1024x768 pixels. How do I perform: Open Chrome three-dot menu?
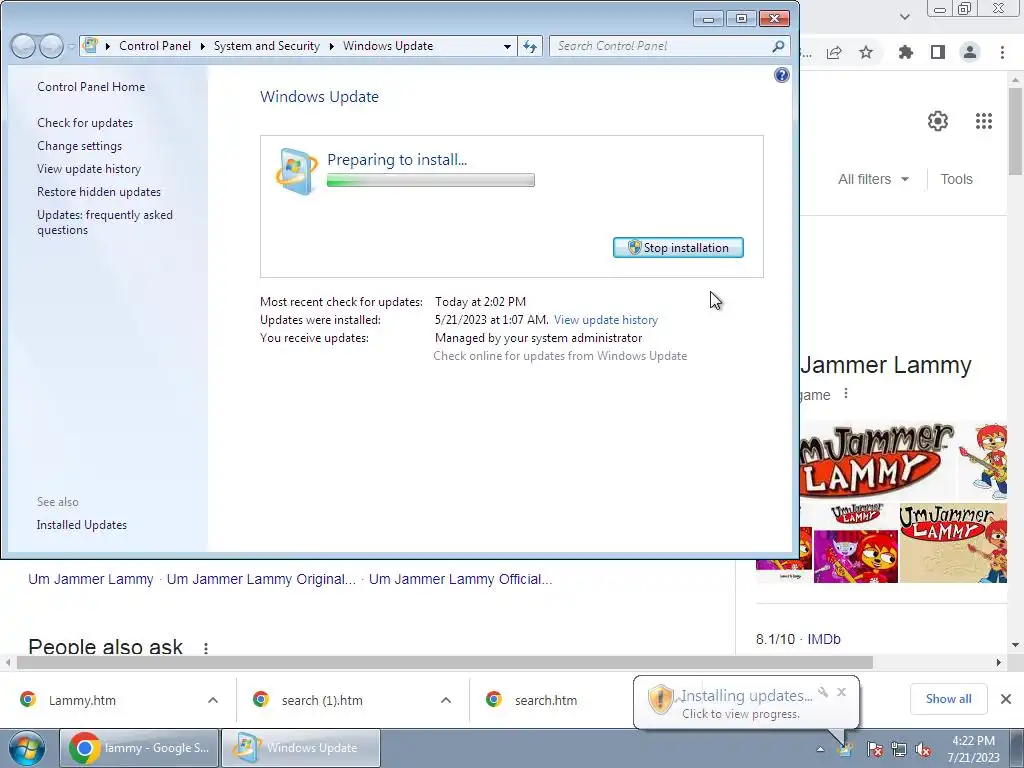(1002, 52)
